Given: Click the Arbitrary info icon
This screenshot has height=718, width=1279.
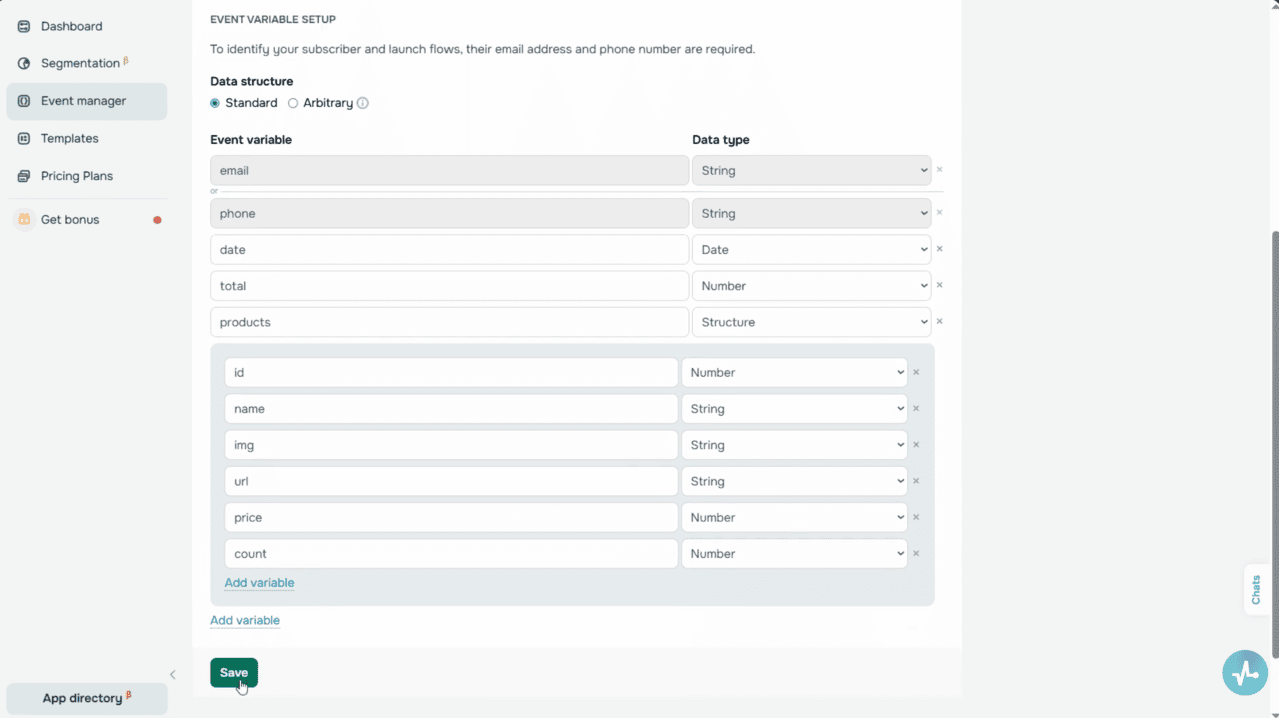Looking at the screenshot, I should (363, 103).
